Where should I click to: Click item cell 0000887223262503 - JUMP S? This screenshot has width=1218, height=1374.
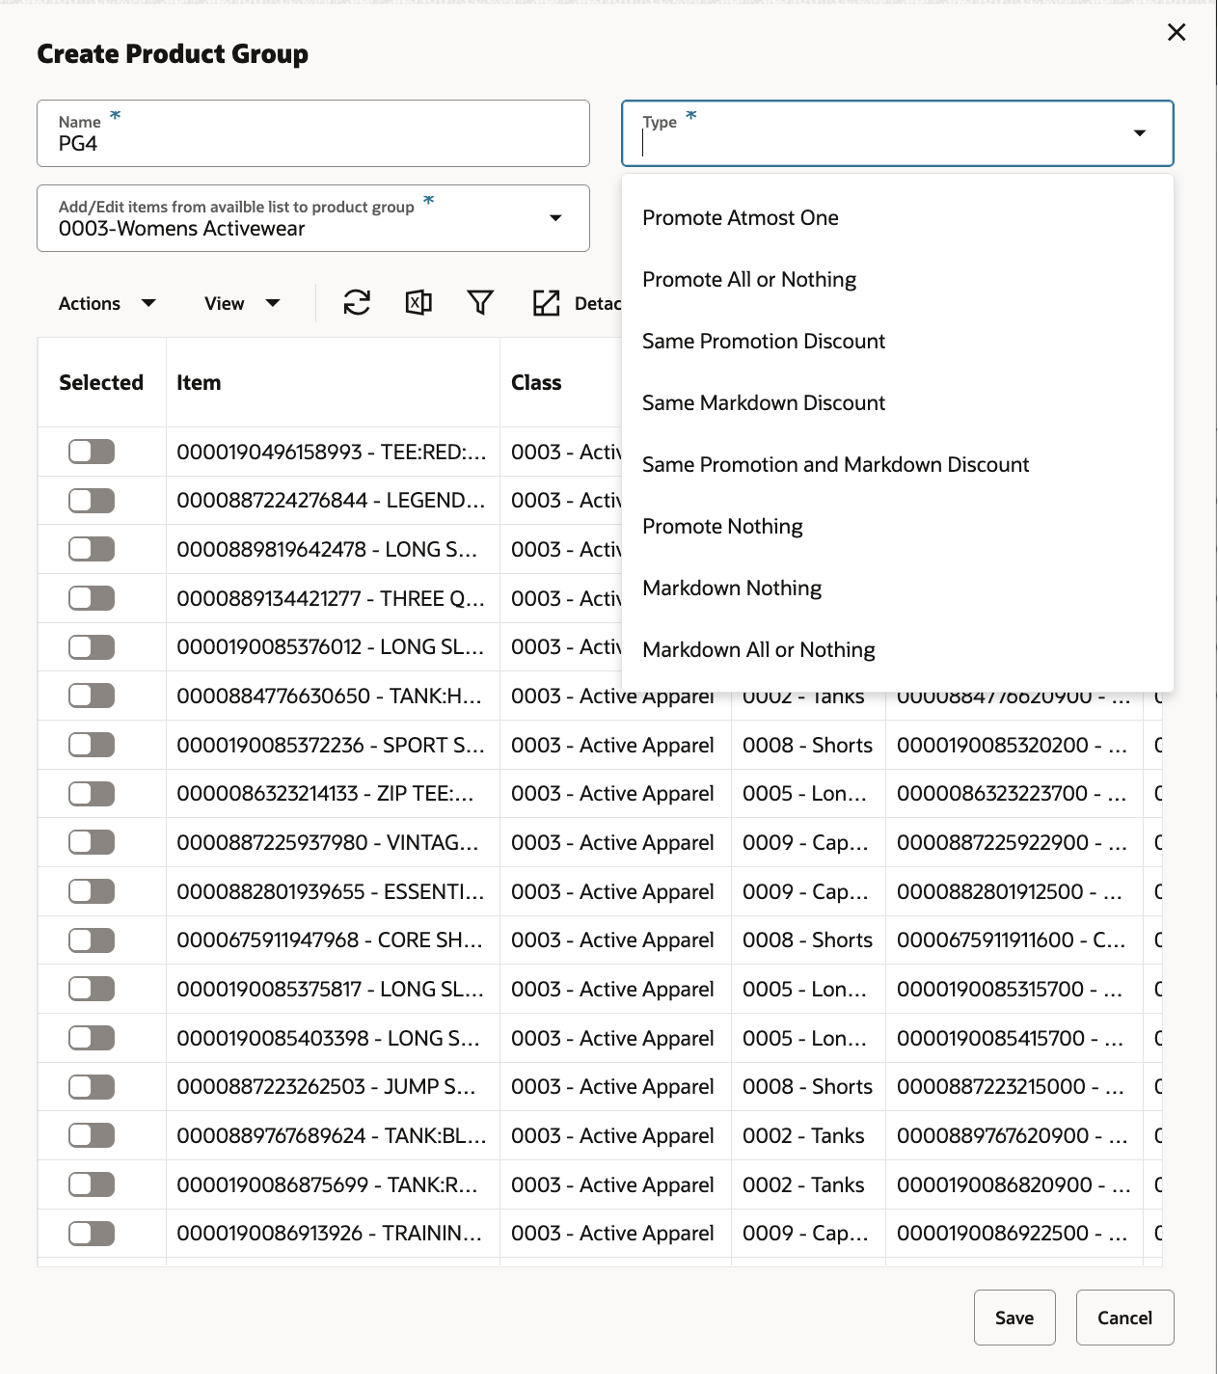click(x=333, y=1087)
